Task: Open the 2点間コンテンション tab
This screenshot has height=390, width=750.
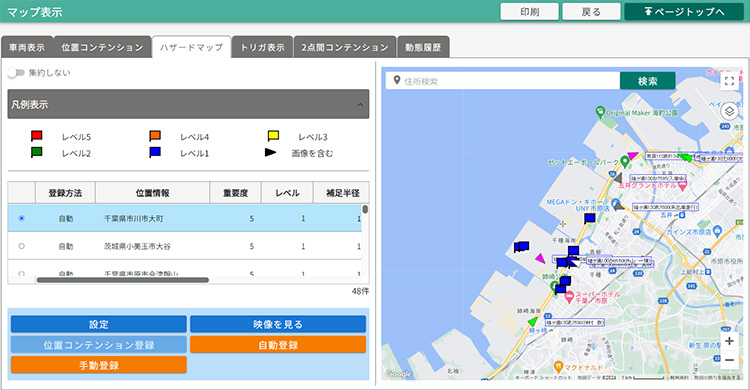Action: (345, 47)
